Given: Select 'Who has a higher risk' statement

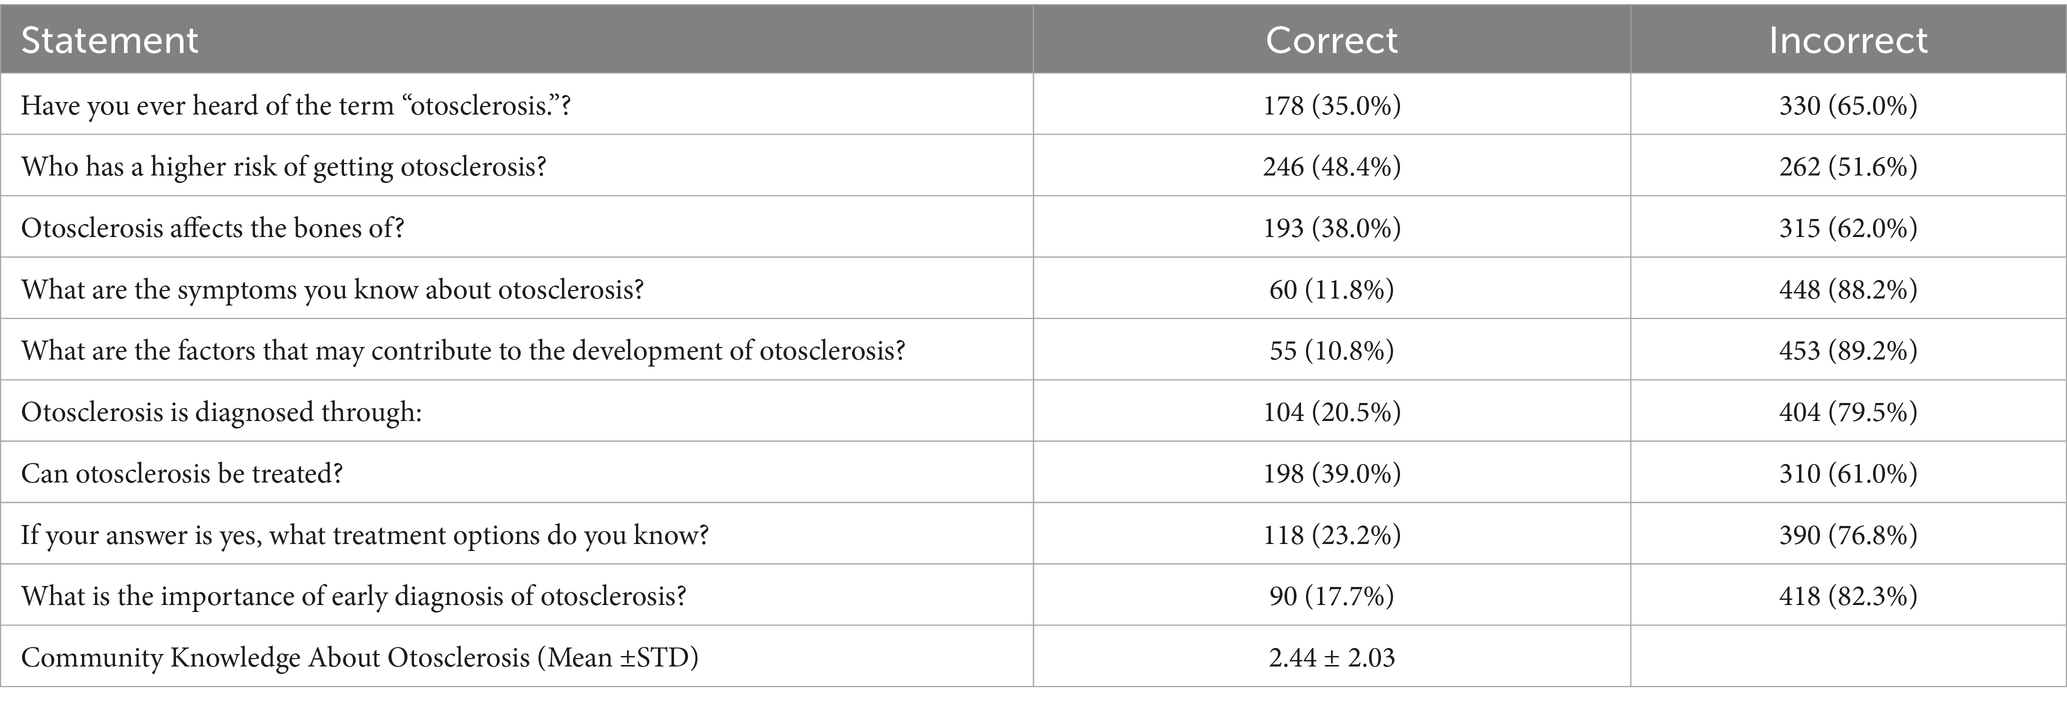Looking at the screenshot, I should point(284,166).
